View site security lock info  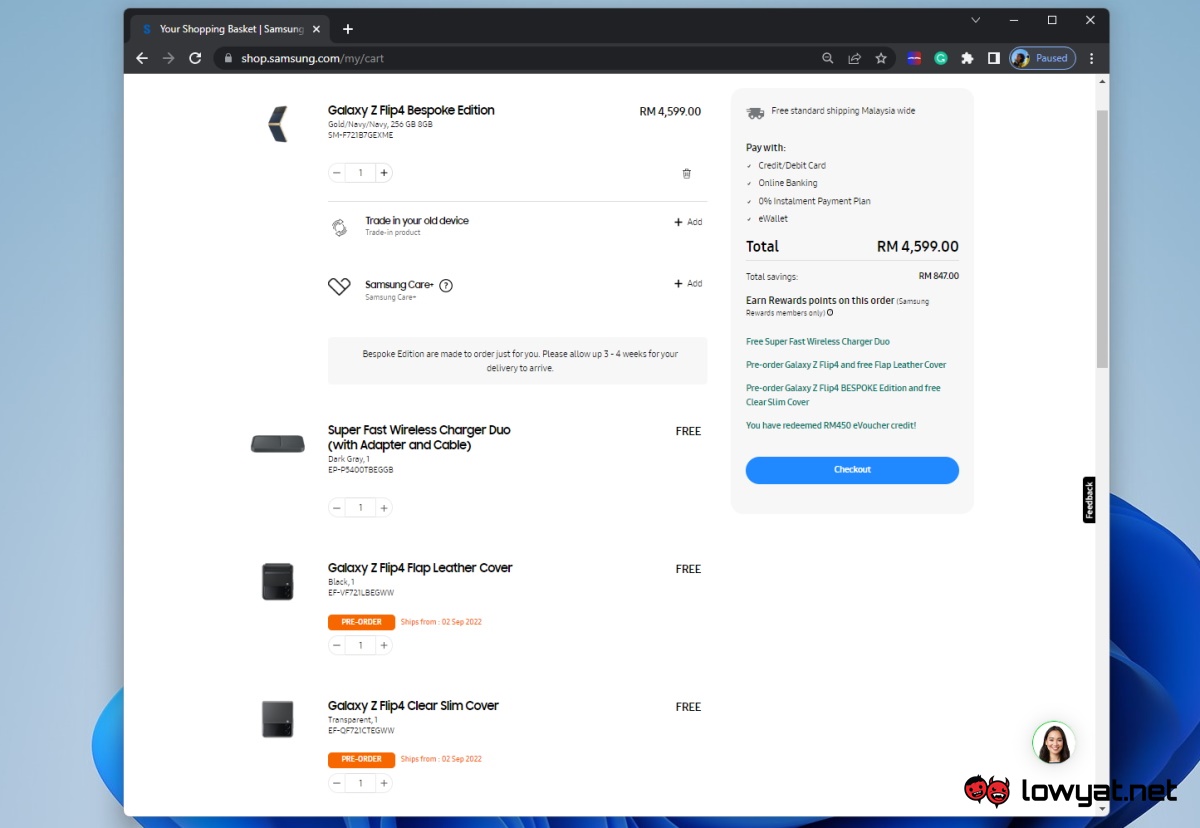point(228,58)
